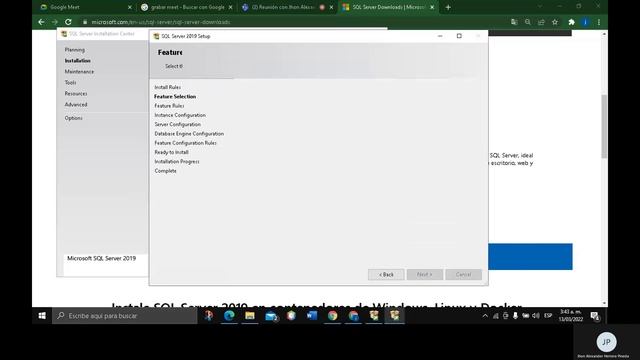Click the Server Configuration step
Image resolution: width=640 pixels, height=360 pixels.
point(178,124)
